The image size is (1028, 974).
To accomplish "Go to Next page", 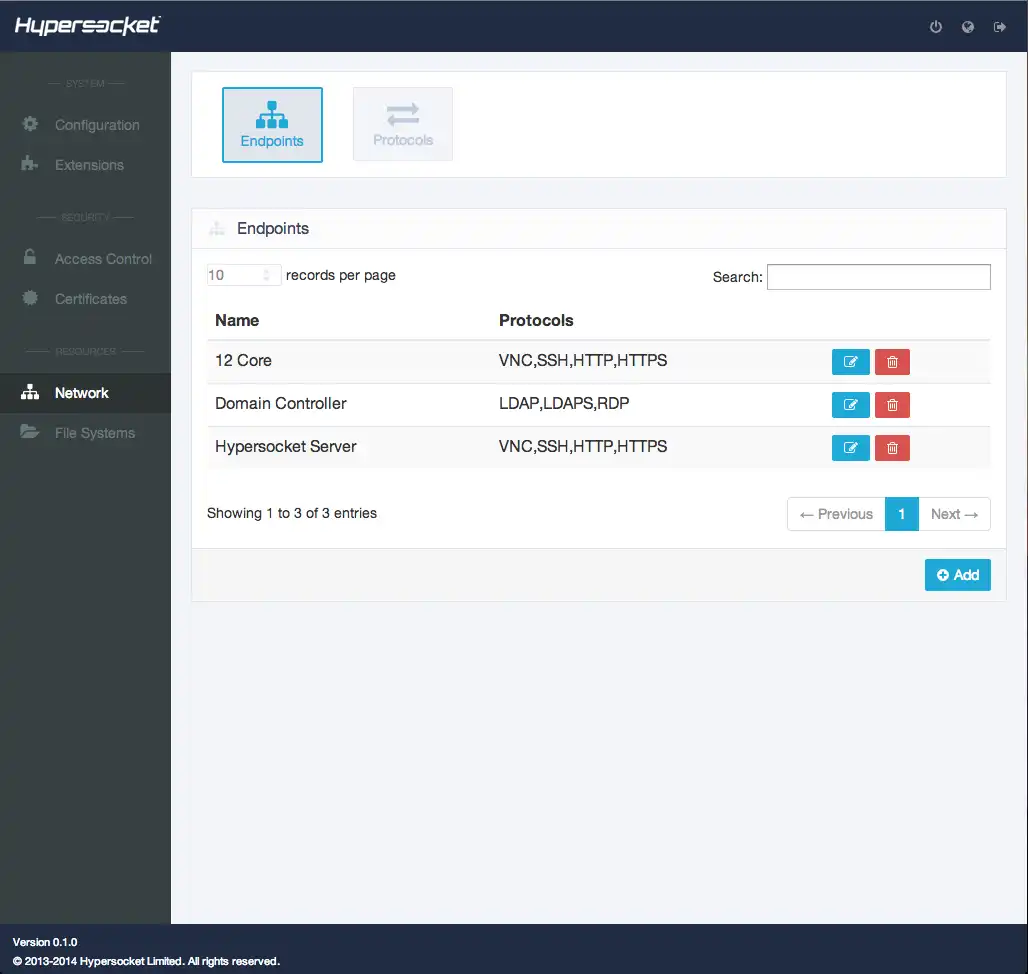I will click(954, 515).
